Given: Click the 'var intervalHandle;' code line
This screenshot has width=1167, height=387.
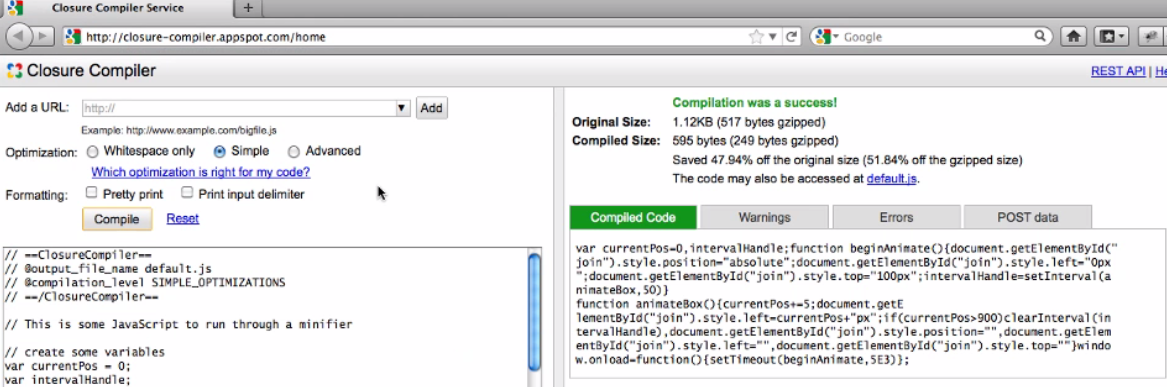Looking at the screenshot, I should point(68,380).
